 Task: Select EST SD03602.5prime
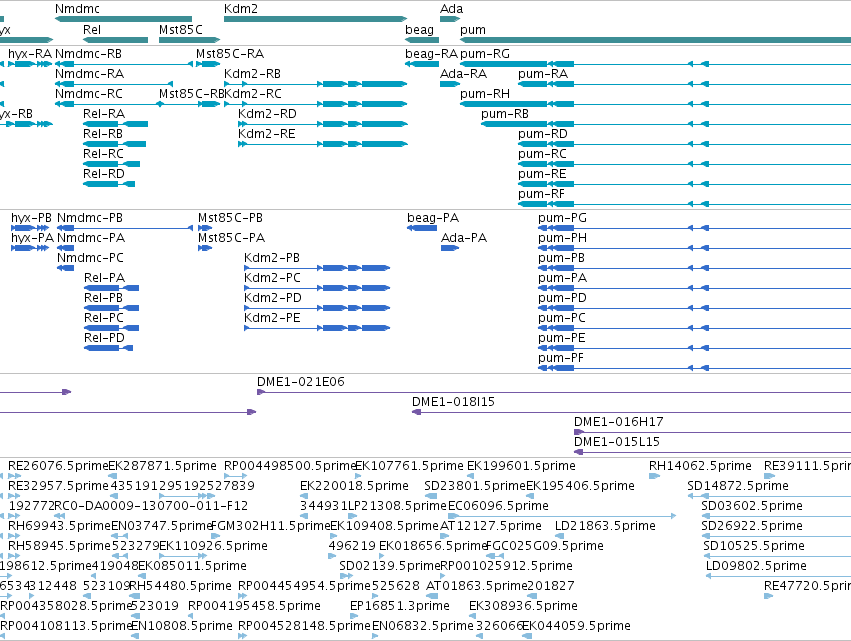tap(776, 517)
